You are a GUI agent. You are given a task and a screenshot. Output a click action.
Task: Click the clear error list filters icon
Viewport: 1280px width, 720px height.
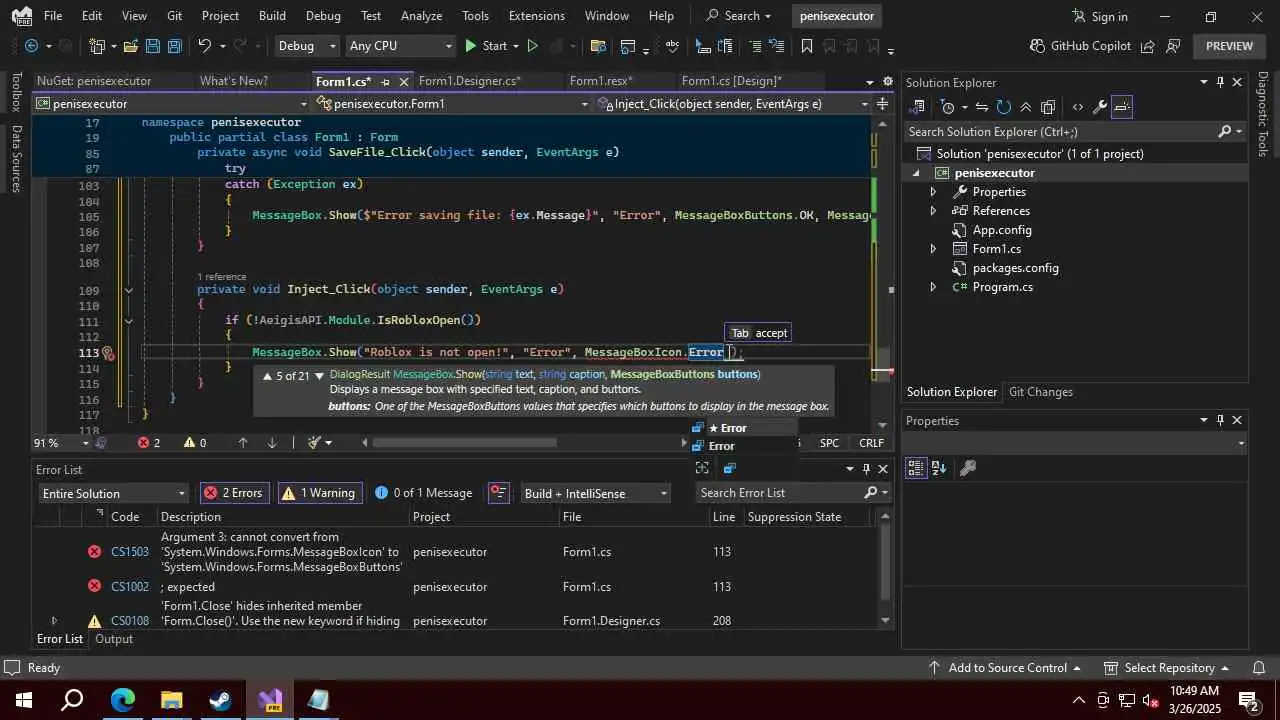(x=498, y=493)
